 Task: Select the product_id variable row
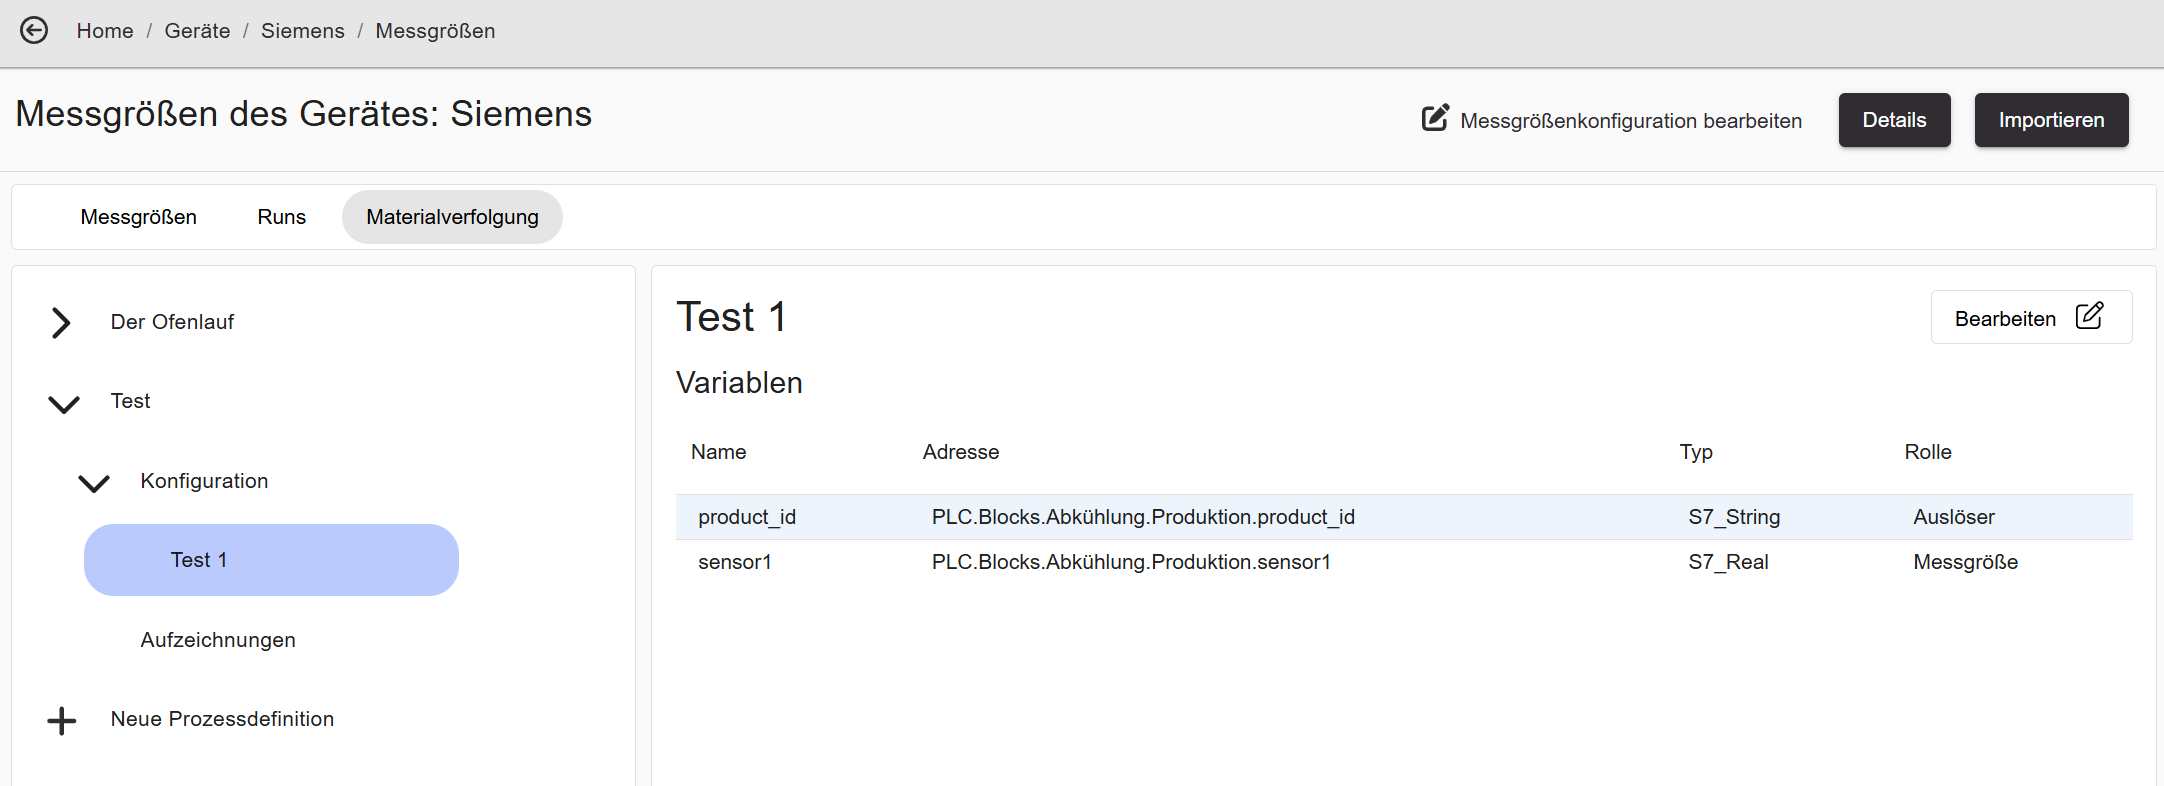pos(1404,517)
